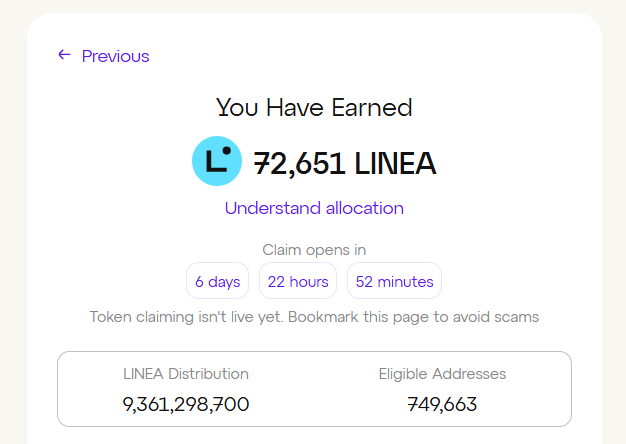This screenshot has height=444, width=626.
Task: Select the '52 minutes' countdown pill
Action: tap(394, 281)
